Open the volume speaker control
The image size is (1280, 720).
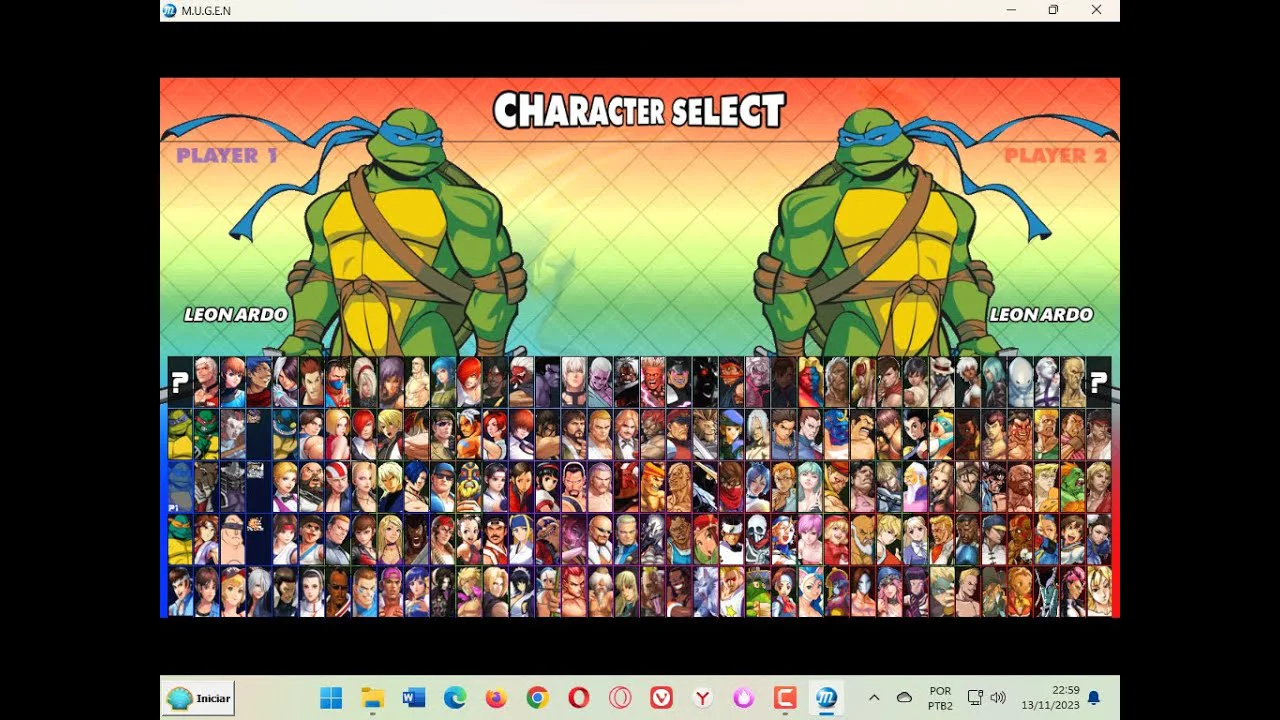(x=998, y=698)
